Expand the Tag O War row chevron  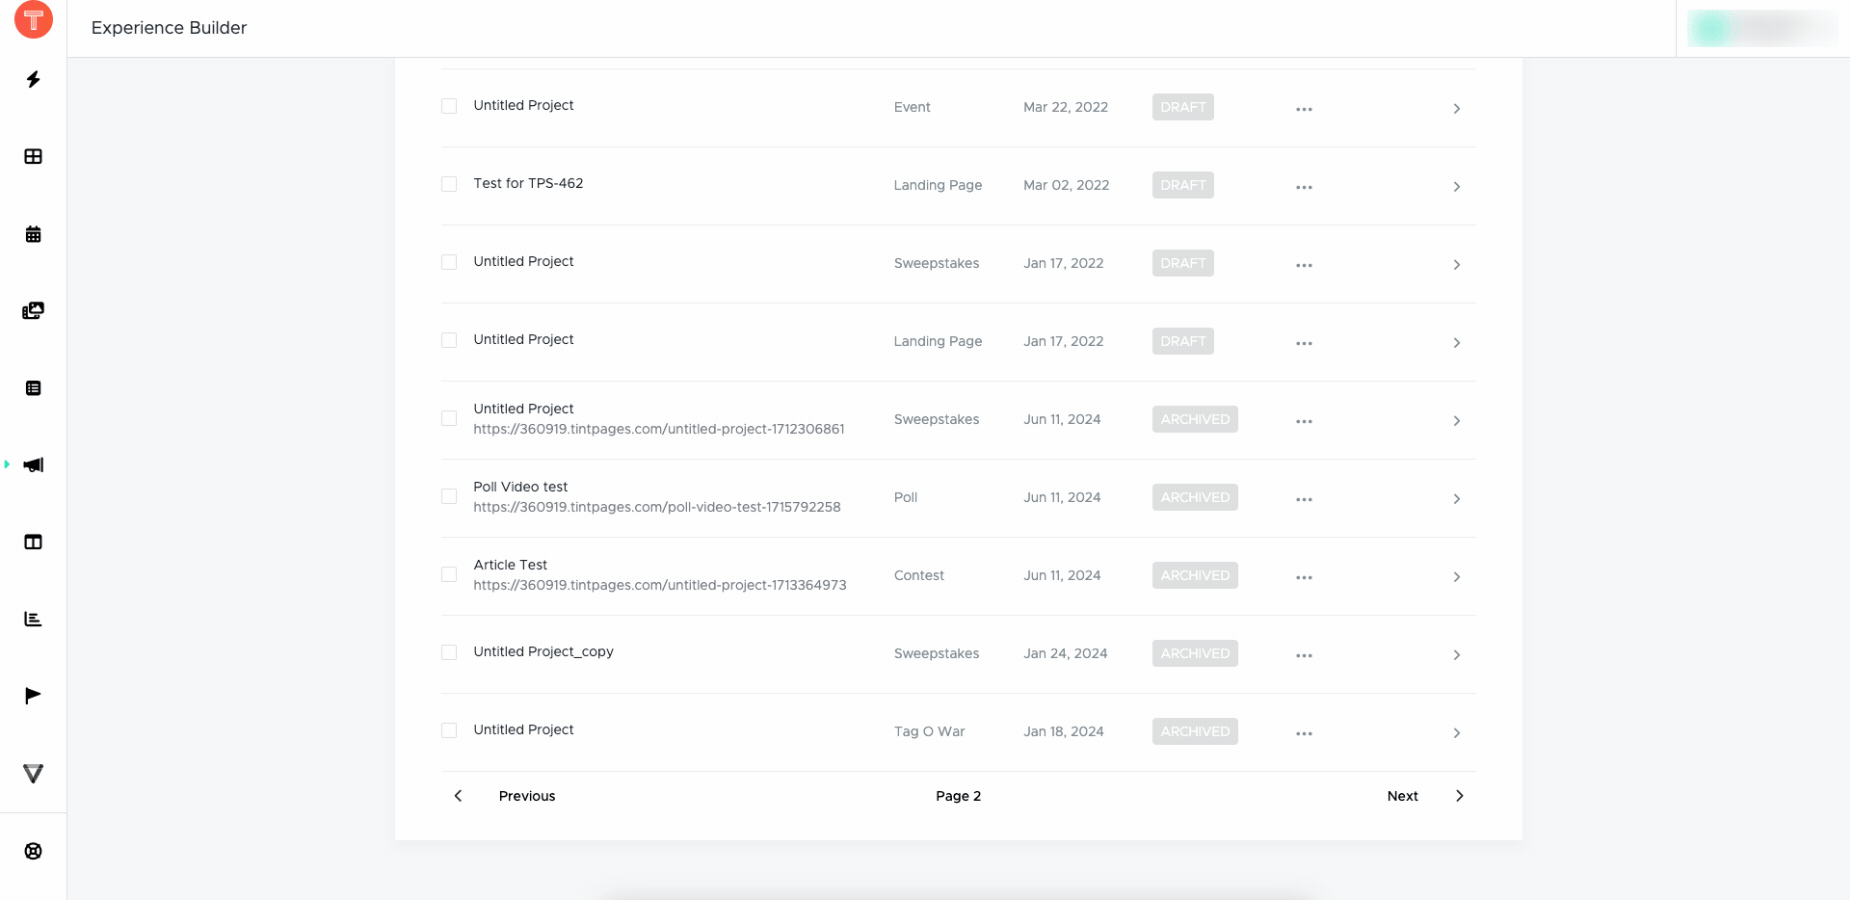pos(1456,733)
